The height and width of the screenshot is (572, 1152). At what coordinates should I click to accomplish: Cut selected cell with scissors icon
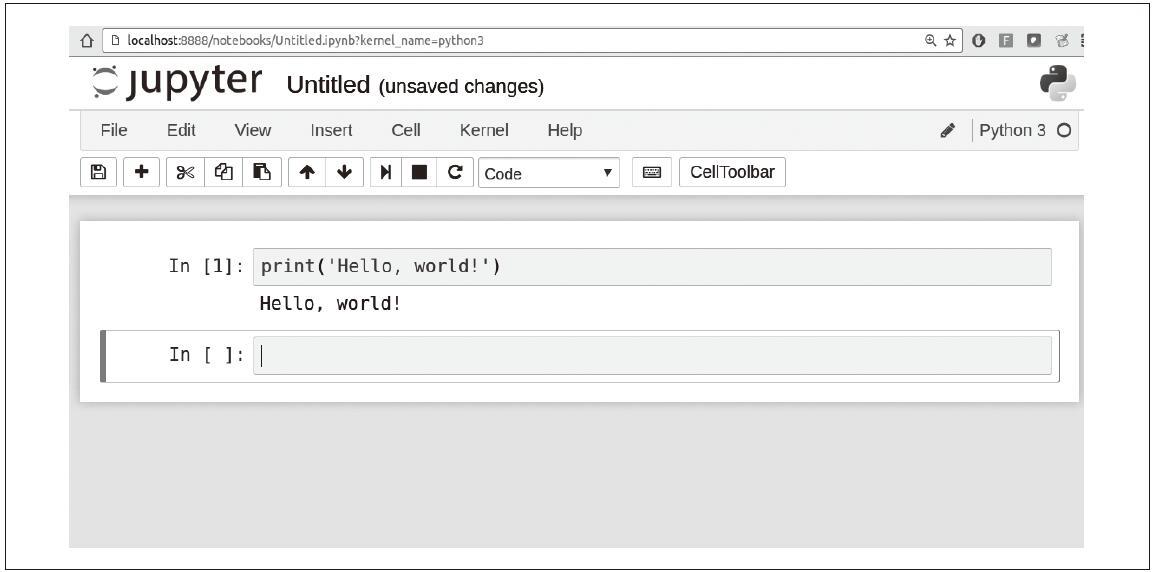[185, 172]
